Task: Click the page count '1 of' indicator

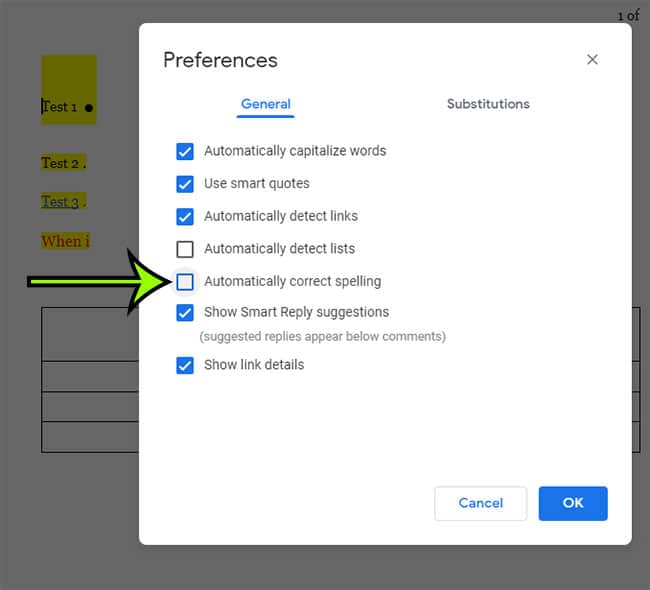Action: click(628, 15)
